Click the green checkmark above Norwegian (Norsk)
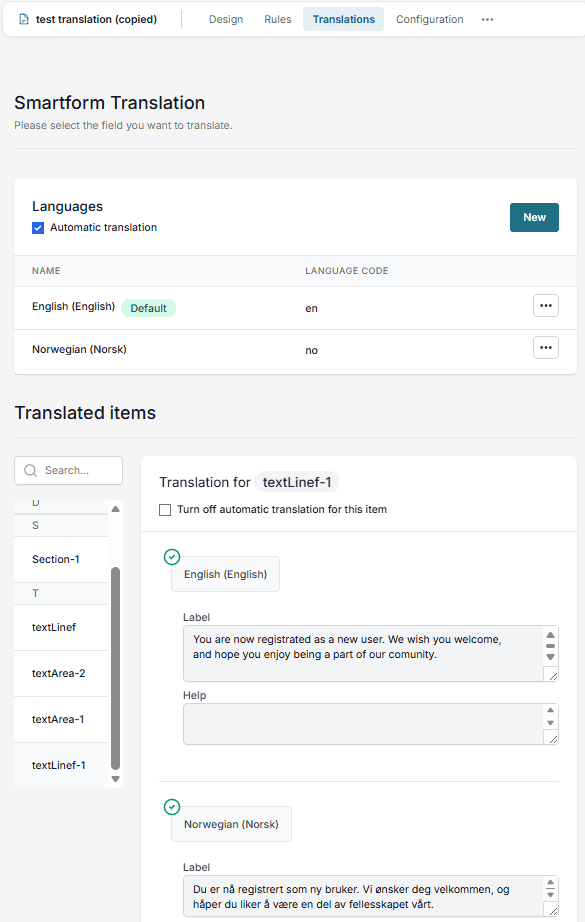The image size is (585, 922). point(172,807)
